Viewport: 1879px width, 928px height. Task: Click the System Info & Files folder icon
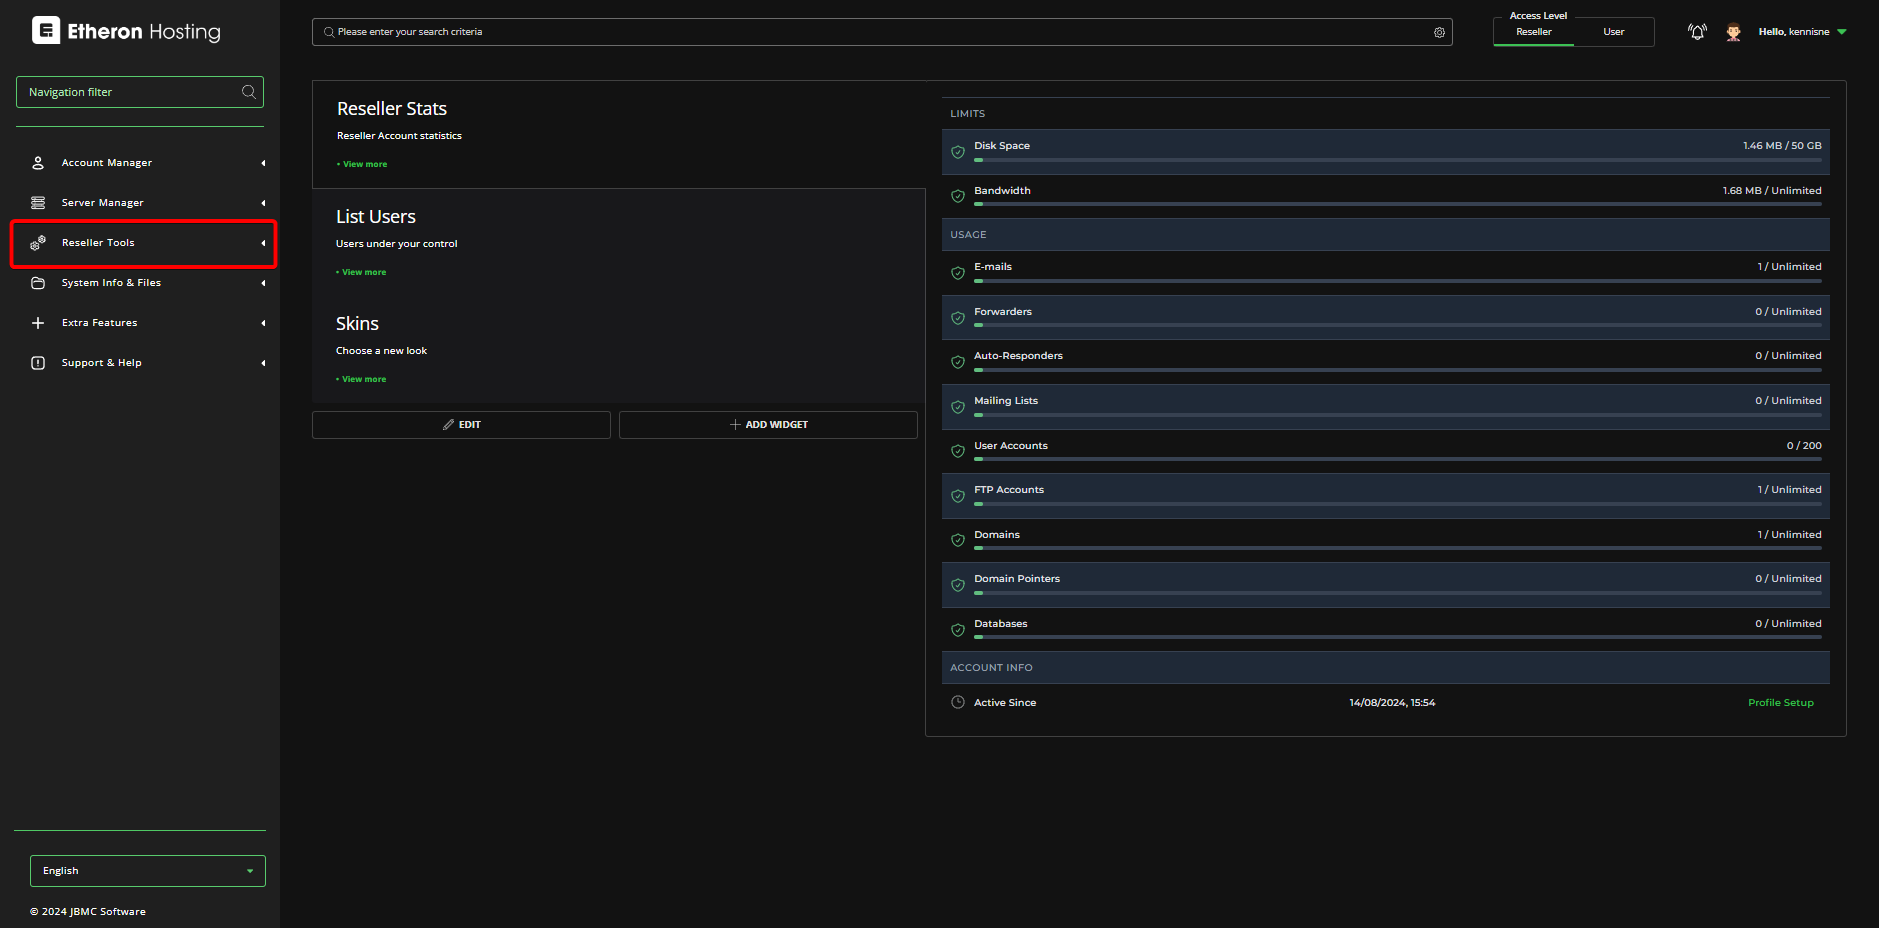tap(38, 283)
